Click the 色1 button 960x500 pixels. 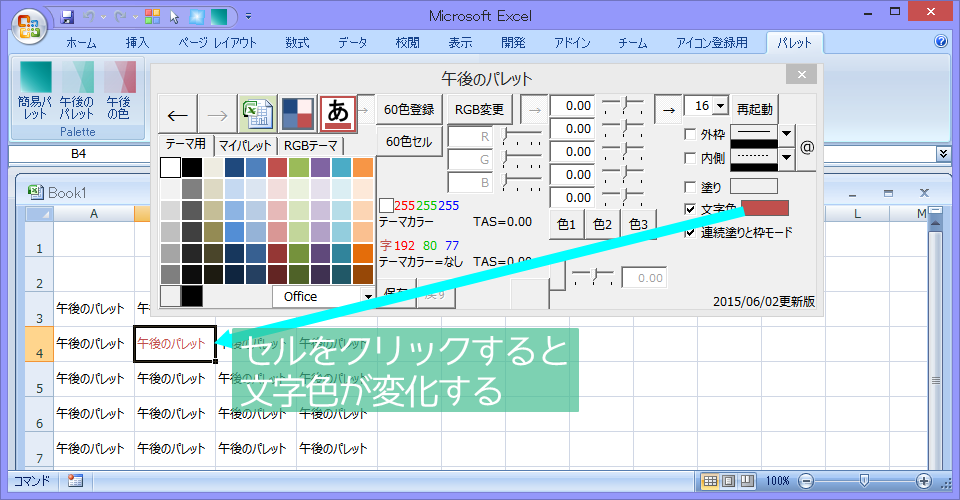click(x=567, y=224)
